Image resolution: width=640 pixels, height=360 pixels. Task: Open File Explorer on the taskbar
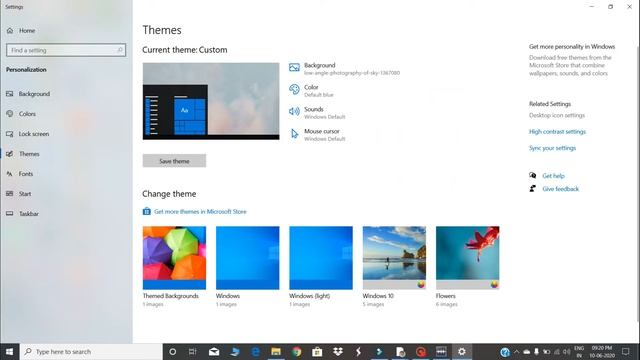[x=276, y=351]
